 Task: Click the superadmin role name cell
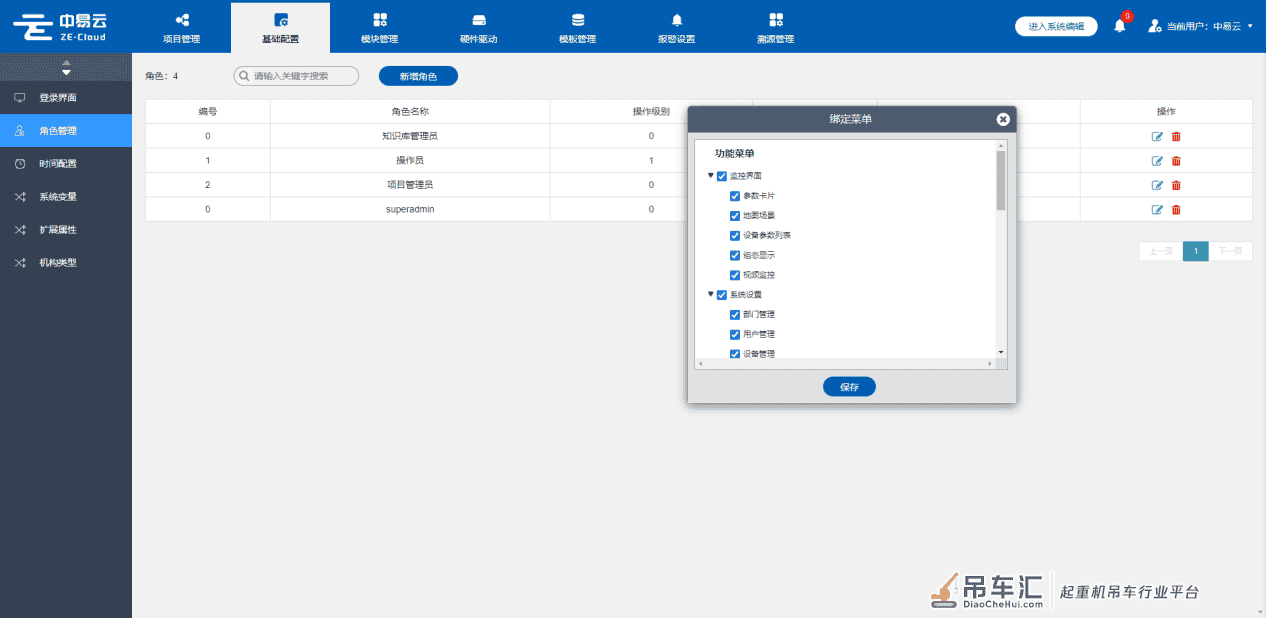point(410,209)
